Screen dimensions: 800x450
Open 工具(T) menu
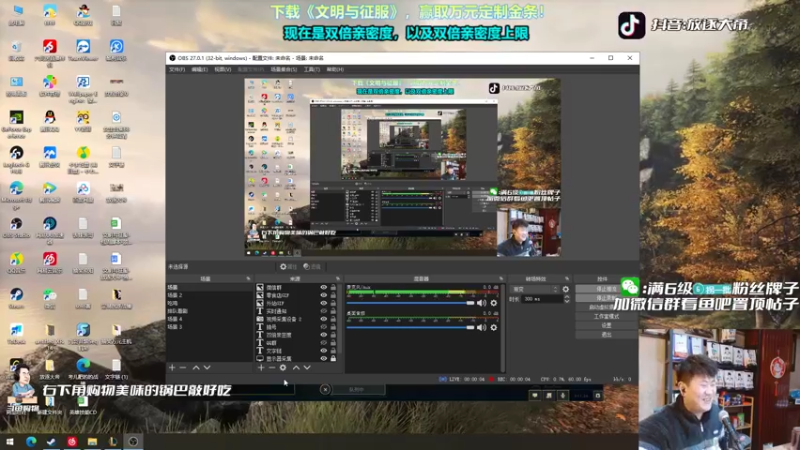click(x=312, y=69)
